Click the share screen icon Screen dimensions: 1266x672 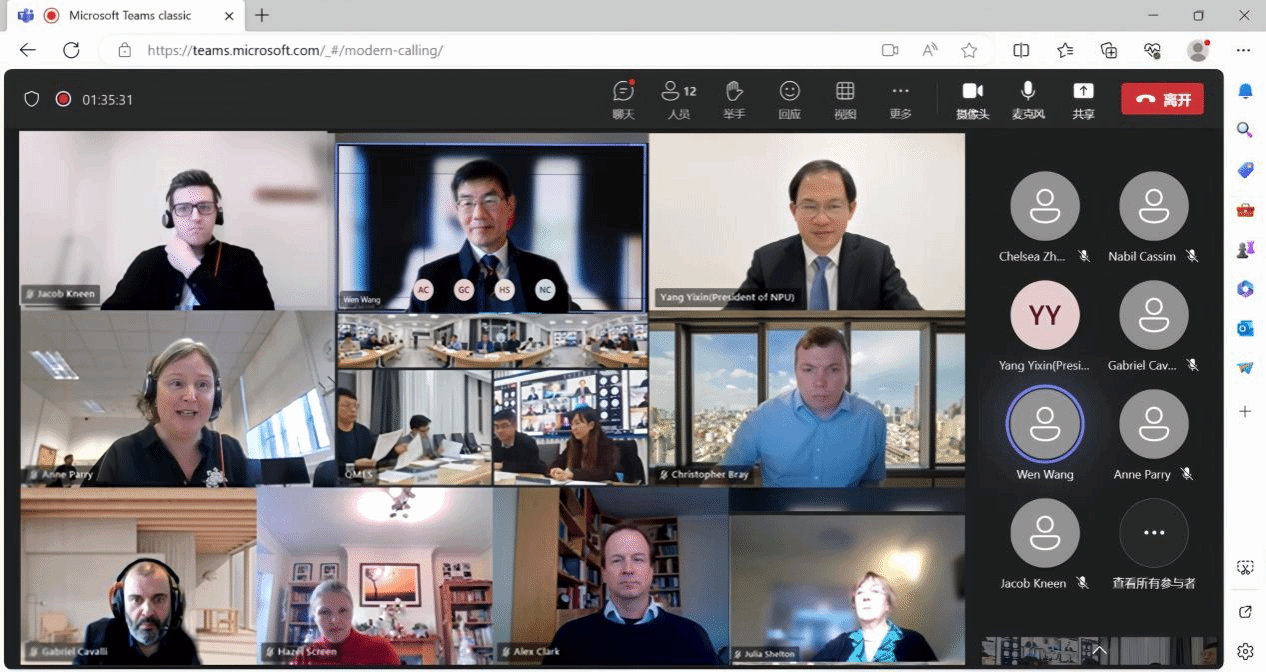point(1083,99)
